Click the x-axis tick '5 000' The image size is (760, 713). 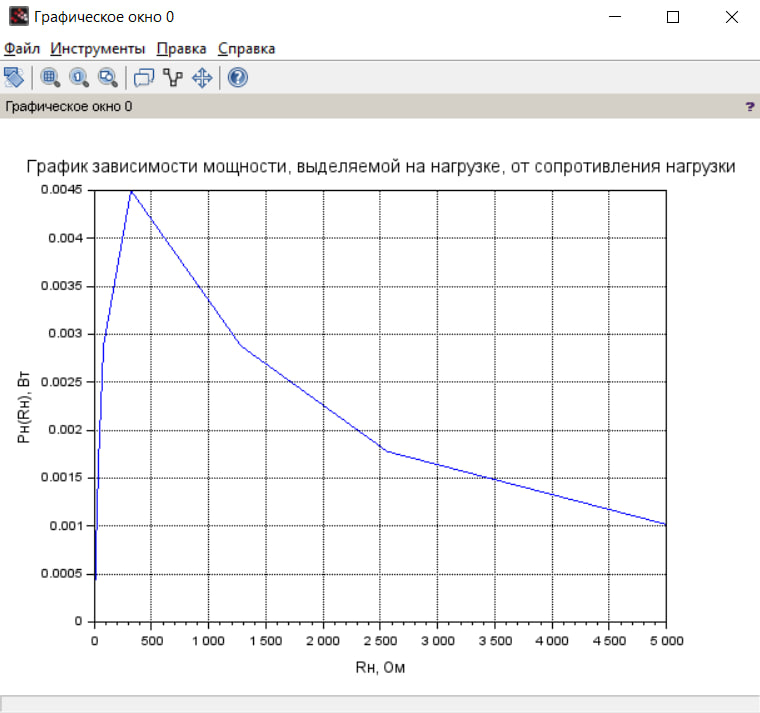[x=666, y=641]
